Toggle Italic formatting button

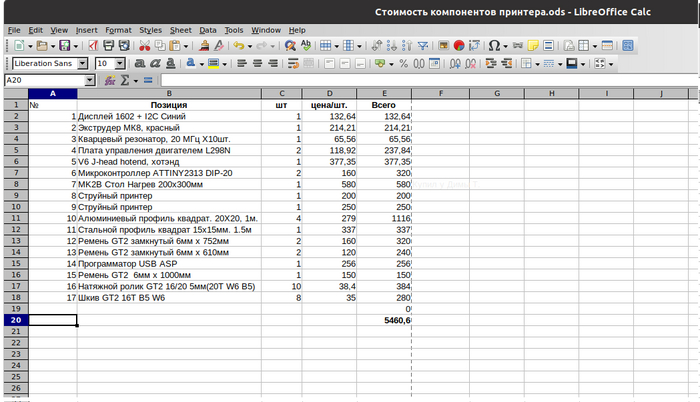pyautogui.click(x=153, y=63)
